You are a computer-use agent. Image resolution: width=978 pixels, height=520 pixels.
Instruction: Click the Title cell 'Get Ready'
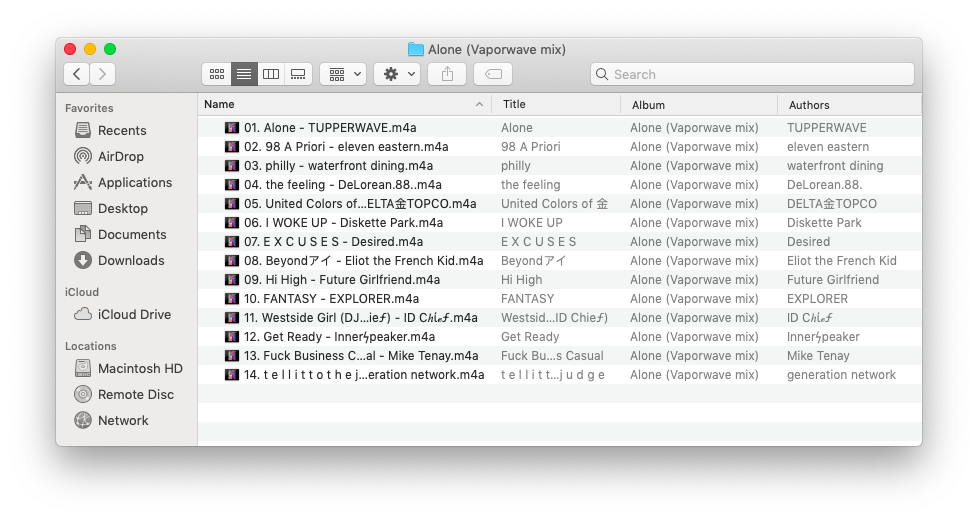530,337
